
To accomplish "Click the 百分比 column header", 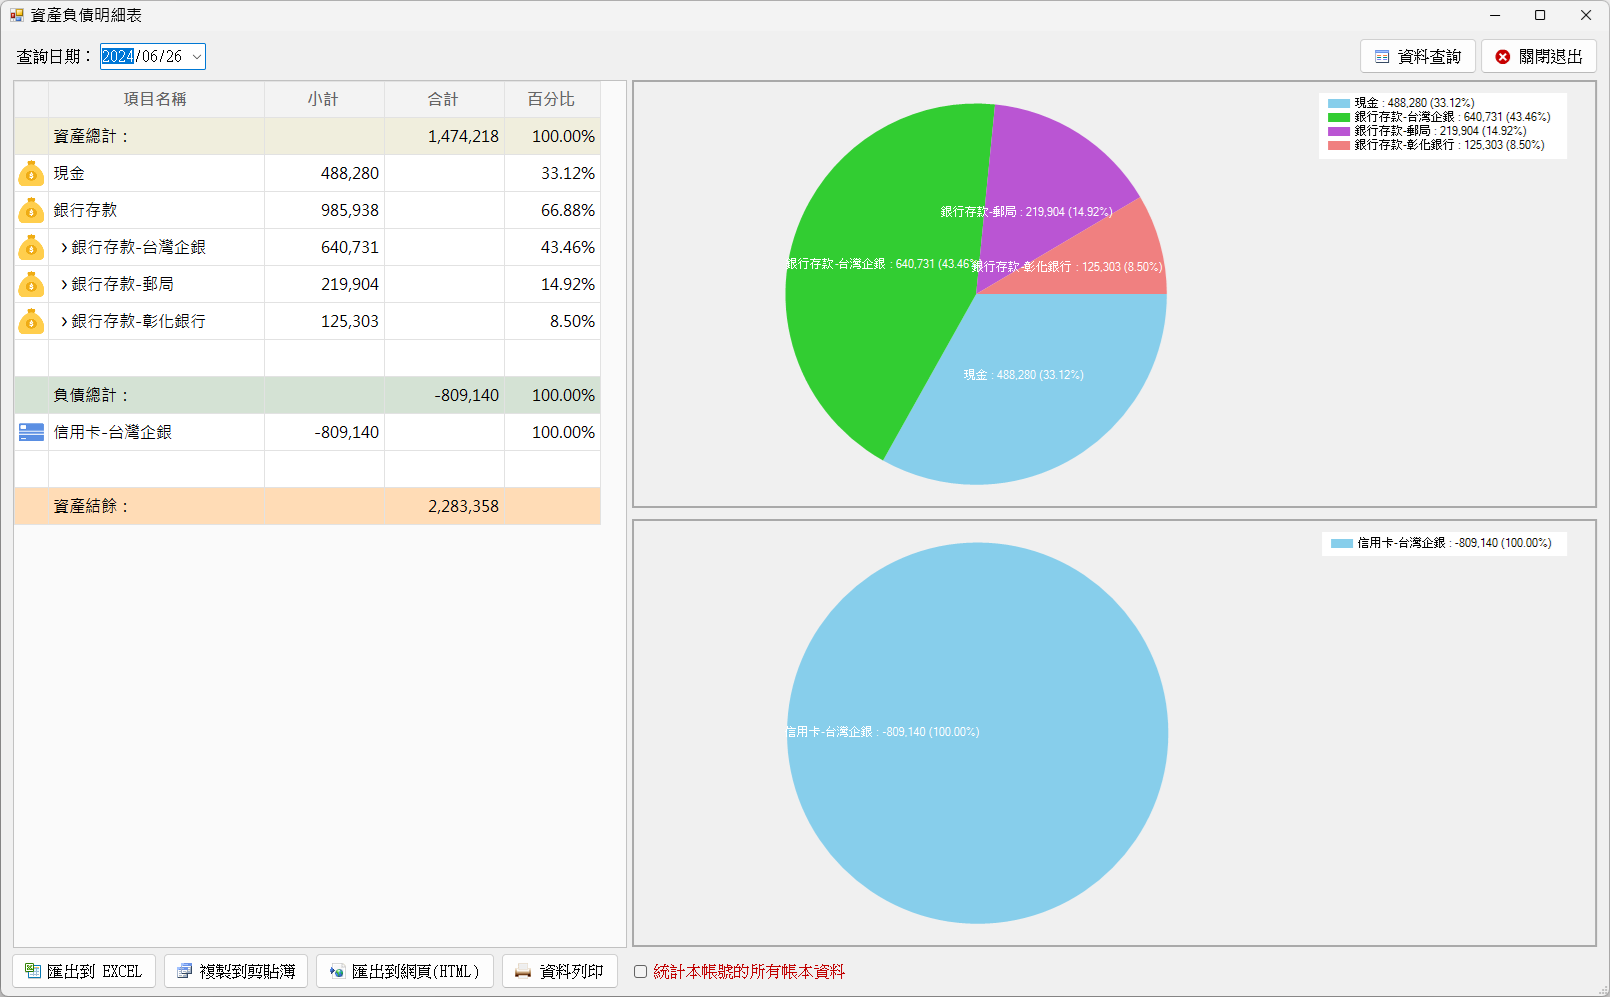I will (x=552, y=99).
